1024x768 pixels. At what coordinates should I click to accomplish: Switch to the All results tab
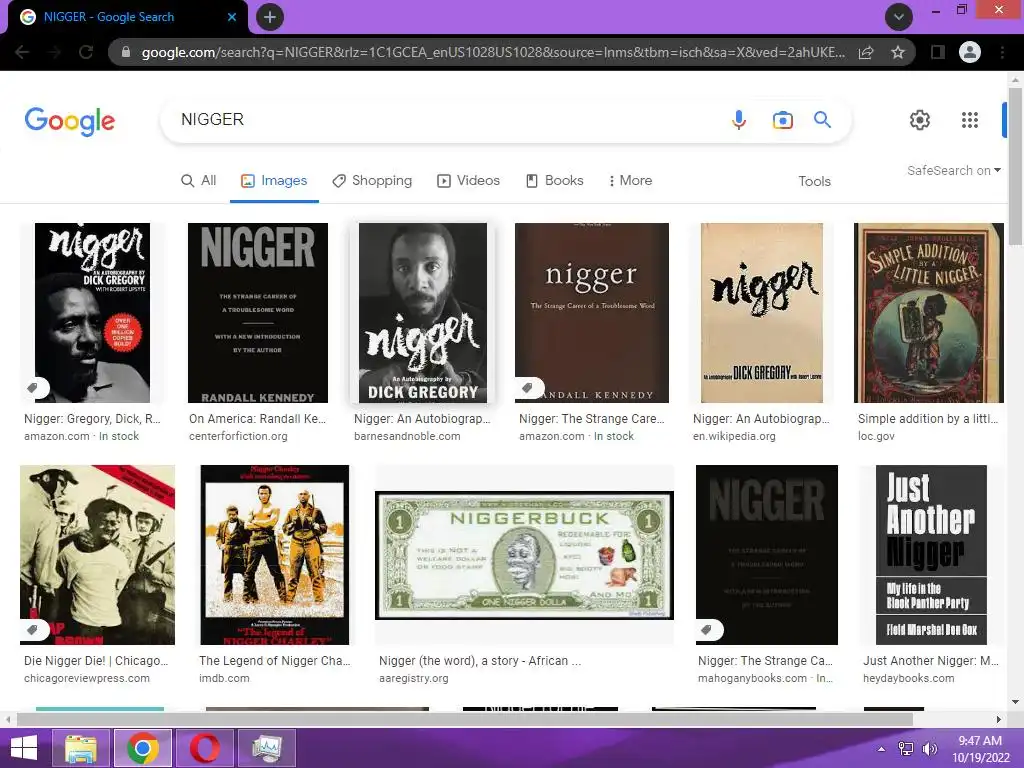click(199, 181)
